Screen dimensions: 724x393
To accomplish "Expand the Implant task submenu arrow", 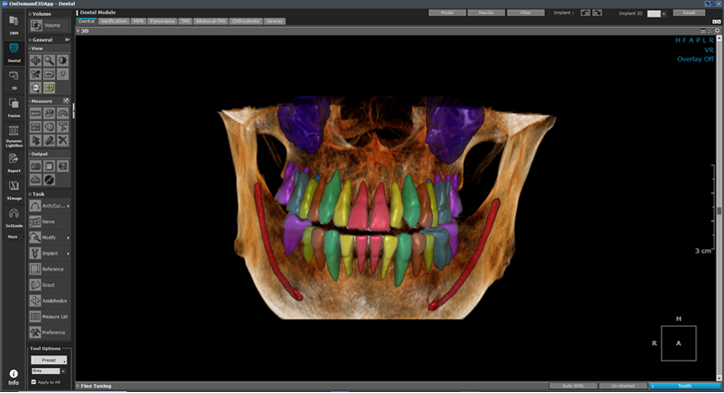I will click(68, 254).
